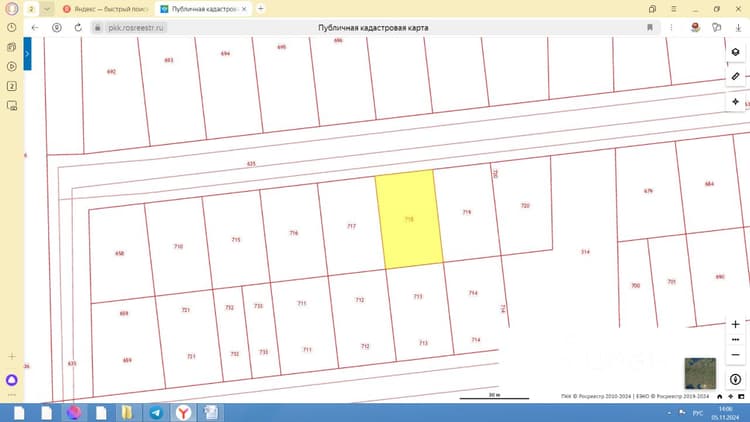750x422 pixels.
Task: Open the browser profile avatar
Action: pos(12,9)
